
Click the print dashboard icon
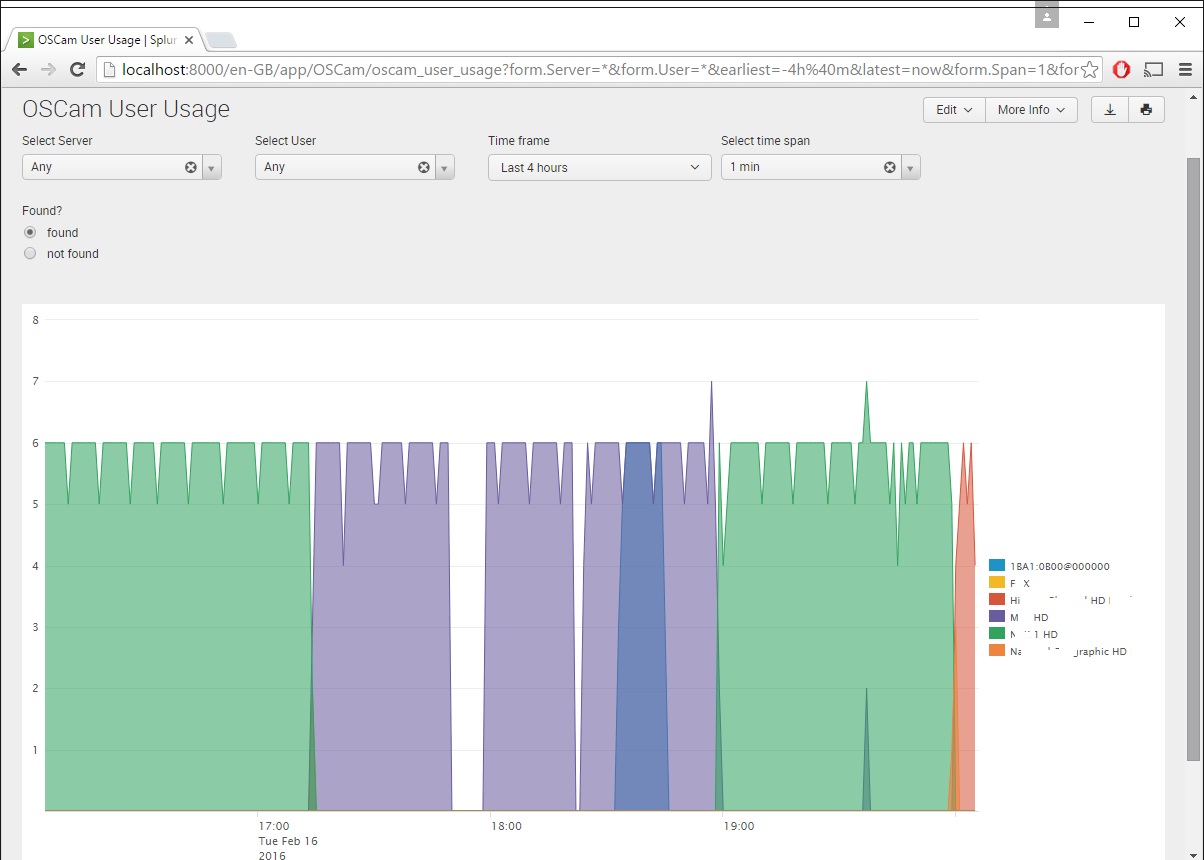[1146, 110]
